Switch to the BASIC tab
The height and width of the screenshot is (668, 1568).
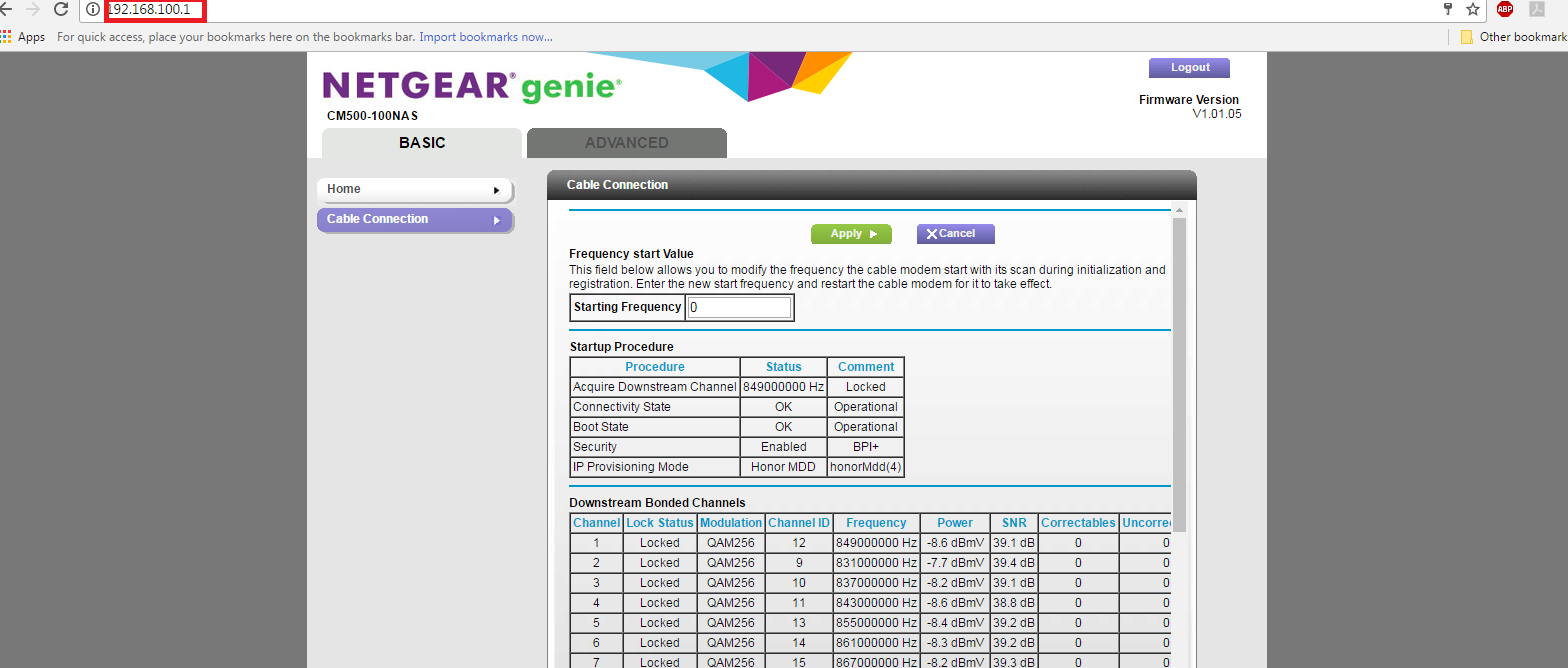[422, 143]
